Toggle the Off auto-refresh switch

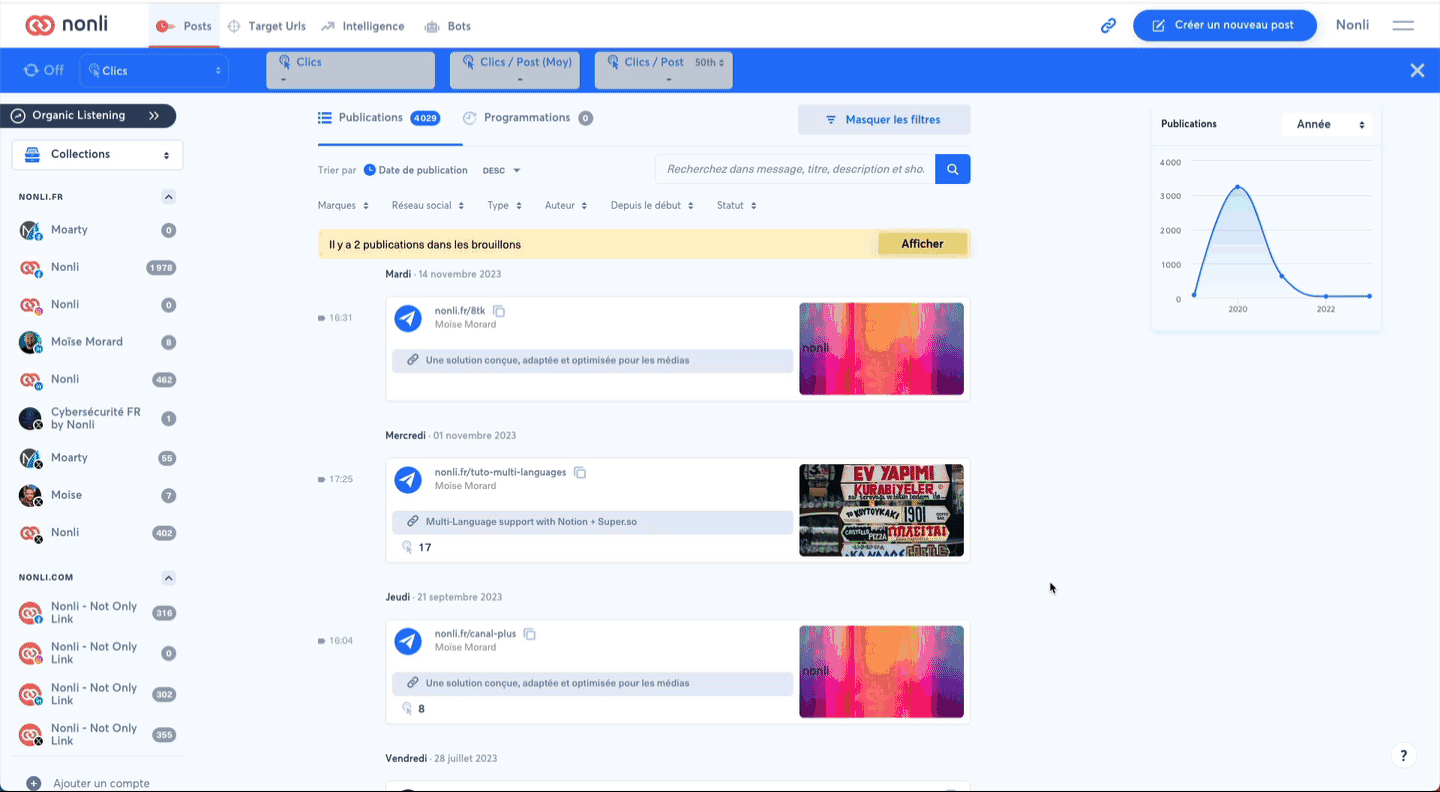pos(44,70)
